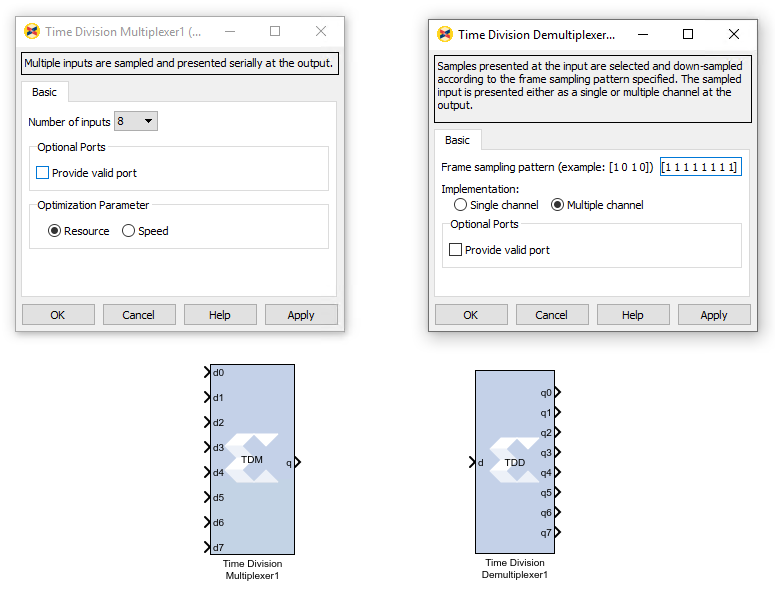Switch to the Multiplexer Basic tab

tap(45, 92)
